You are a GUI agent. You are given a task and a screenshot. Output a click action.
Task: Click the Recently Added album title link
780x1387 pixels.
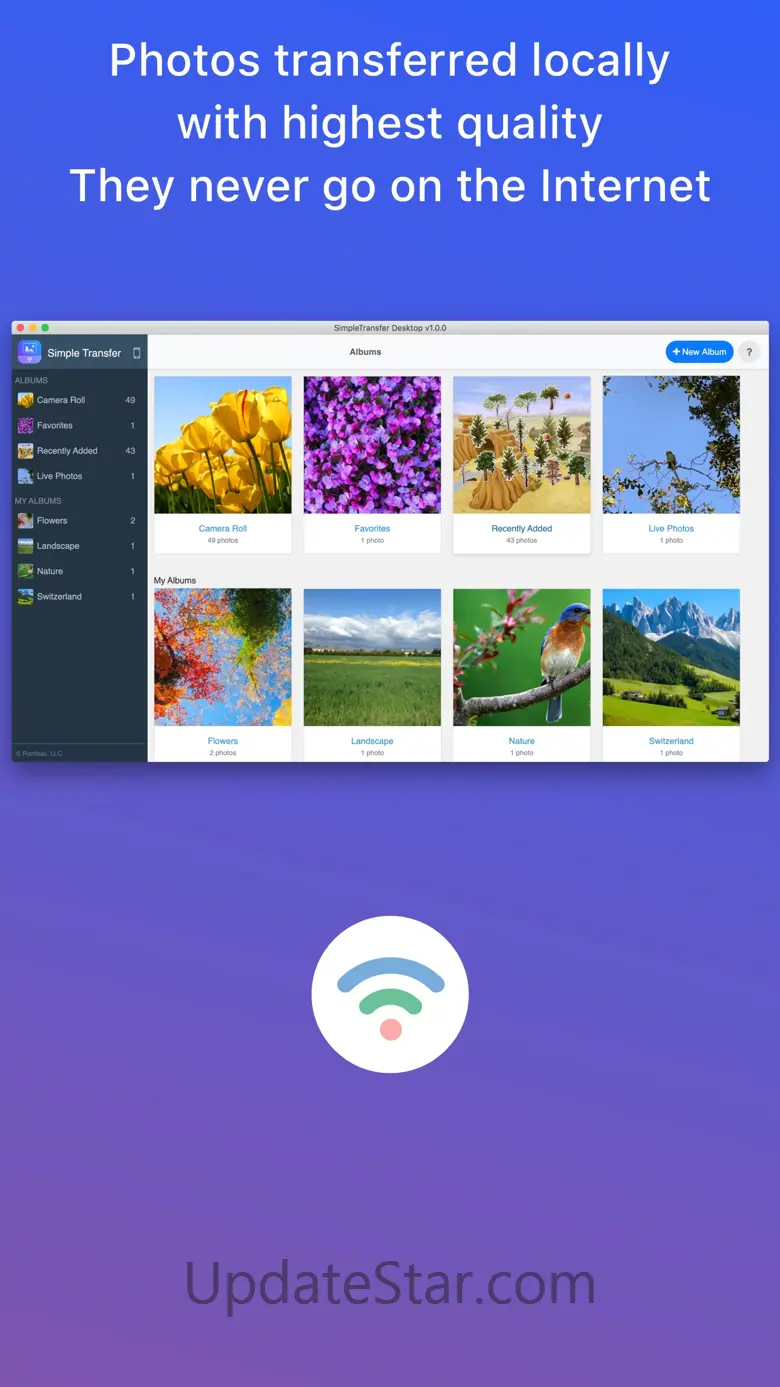point(522,529)
